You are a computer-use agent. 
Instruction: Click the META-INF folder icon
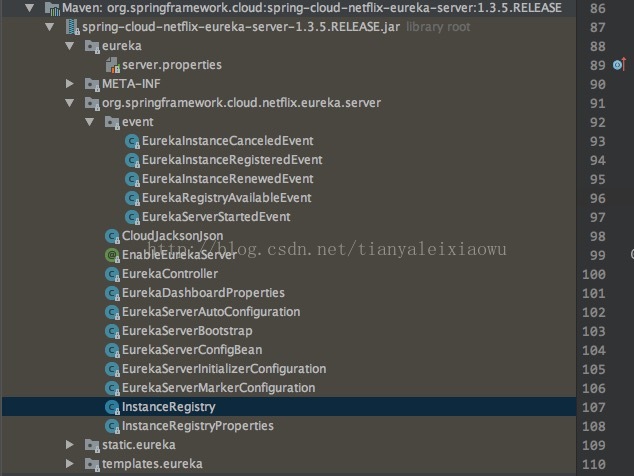tap(92, 85)
